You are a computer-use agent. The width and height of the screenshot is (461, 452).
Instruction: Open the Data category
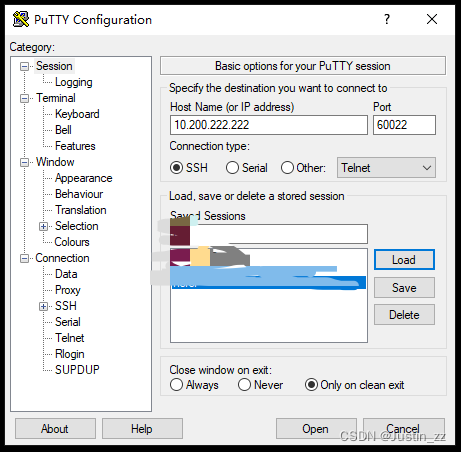(66, 274)
